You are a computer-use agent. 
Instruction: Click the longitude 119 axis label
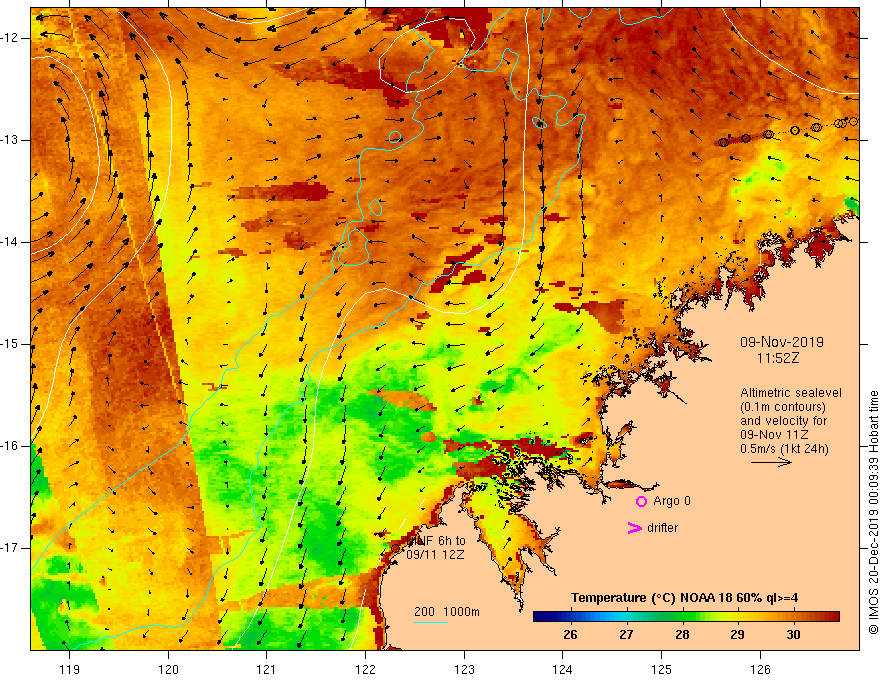coord(70,669)
